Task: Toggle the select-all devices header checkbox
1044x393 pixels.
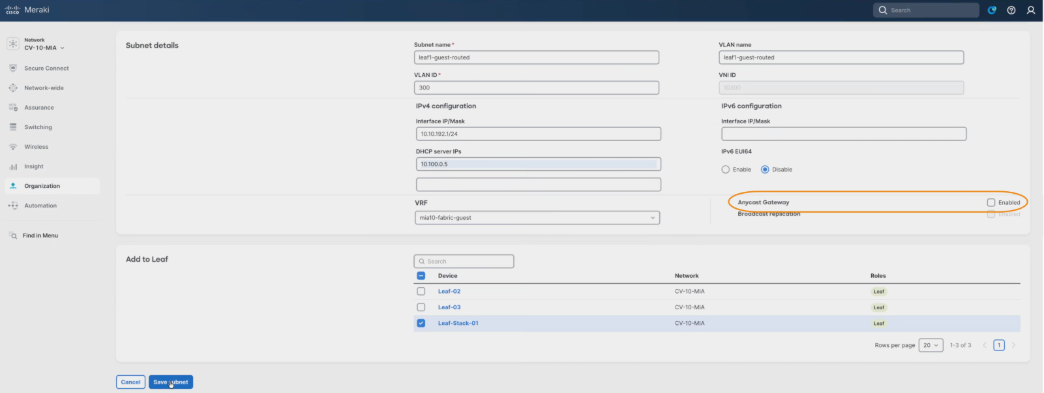Action: (421, 276)
